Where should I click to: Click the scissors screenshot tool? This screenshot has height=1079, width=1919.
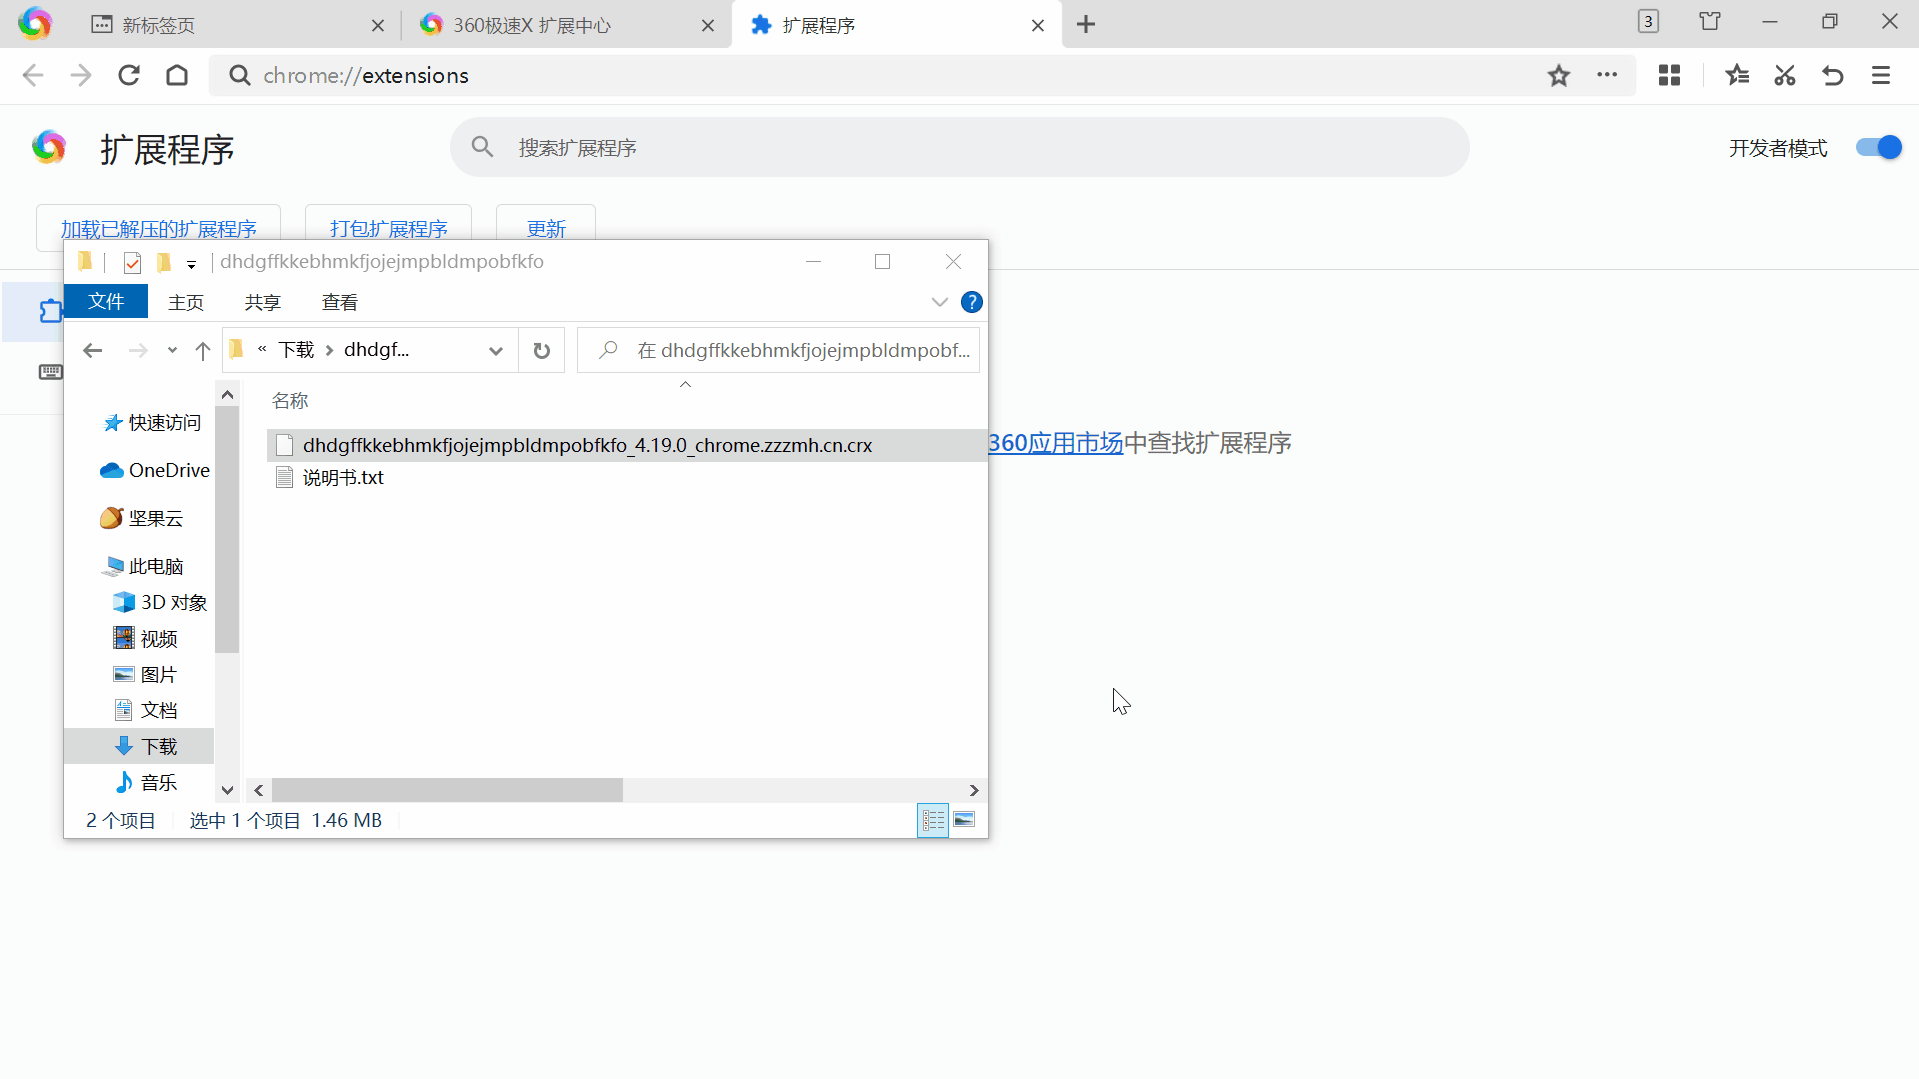[1785, 75]
